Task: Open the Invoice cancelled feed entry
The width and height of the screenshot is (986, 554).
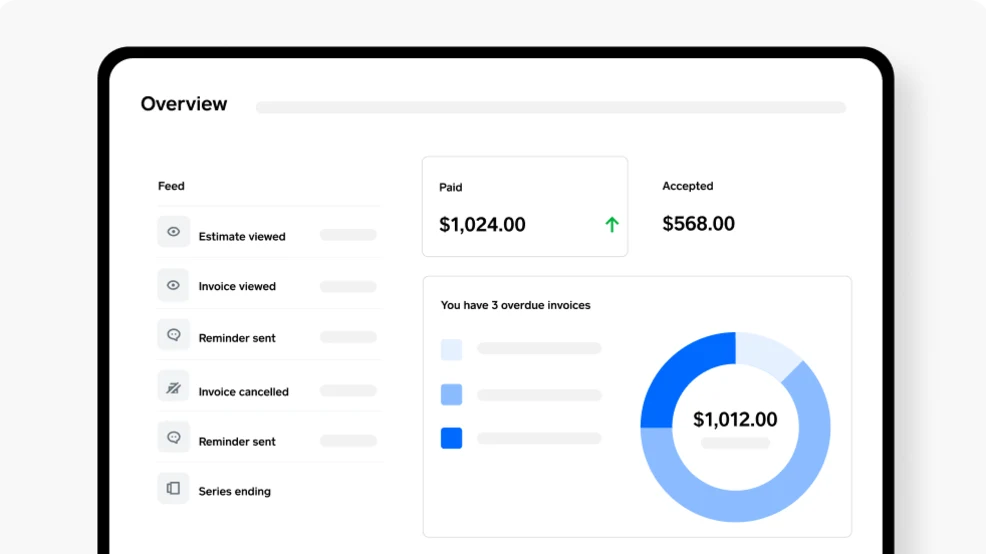Action: [x=269, y=387]
